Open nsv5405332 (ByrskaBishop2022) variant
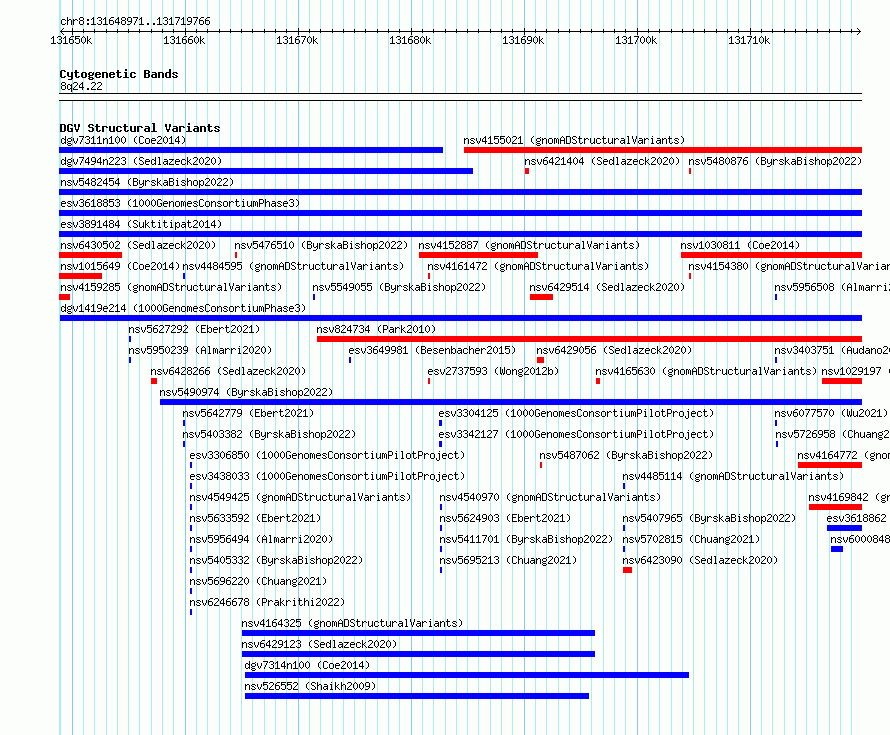Image resolution: width=890 pixels, height=735 pixels. coord(276,560)
